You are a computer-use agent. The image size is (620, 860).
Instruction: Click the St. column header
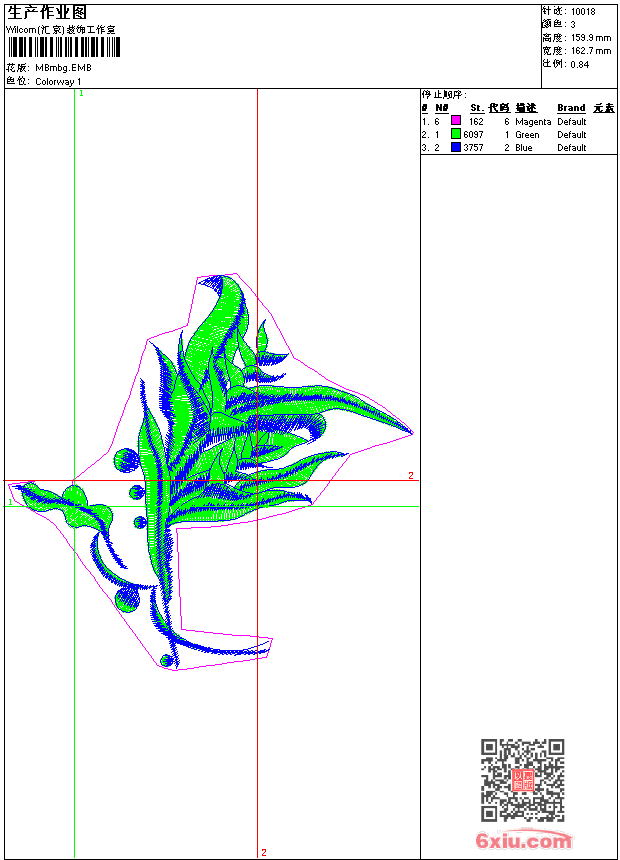coord(477,108)
